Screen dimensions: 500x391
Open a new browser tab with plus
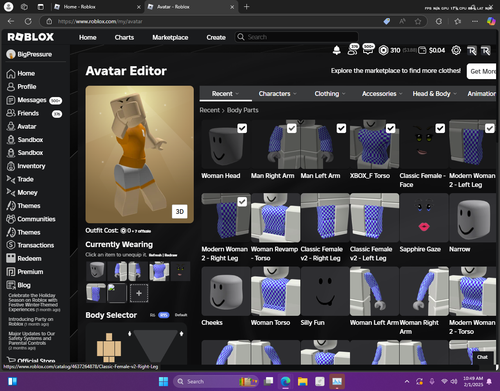[x=246, y=7]
